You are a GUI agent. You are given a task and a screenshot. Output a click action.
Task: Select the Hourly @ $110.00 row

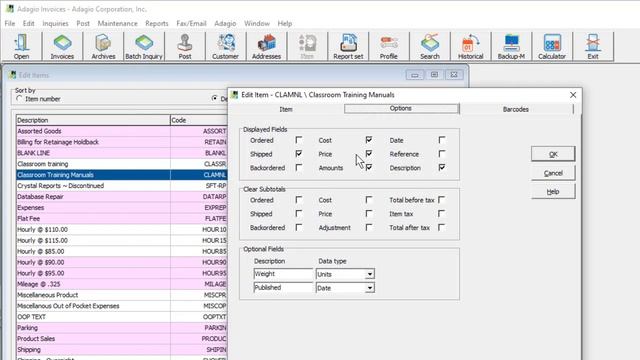tap(122, 229)
